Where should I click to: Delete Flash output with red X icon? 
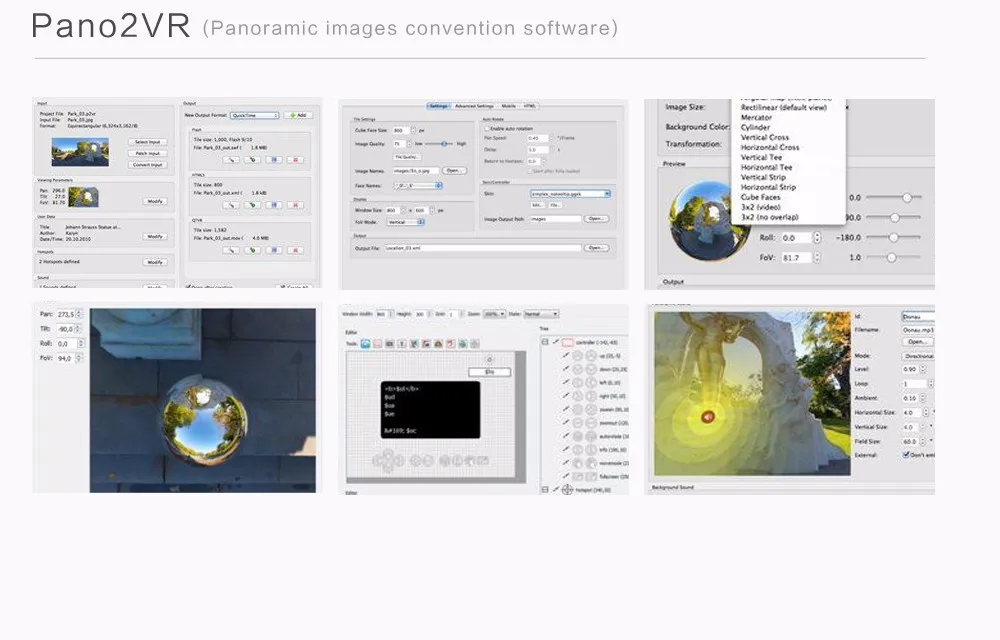coord(295,159)
